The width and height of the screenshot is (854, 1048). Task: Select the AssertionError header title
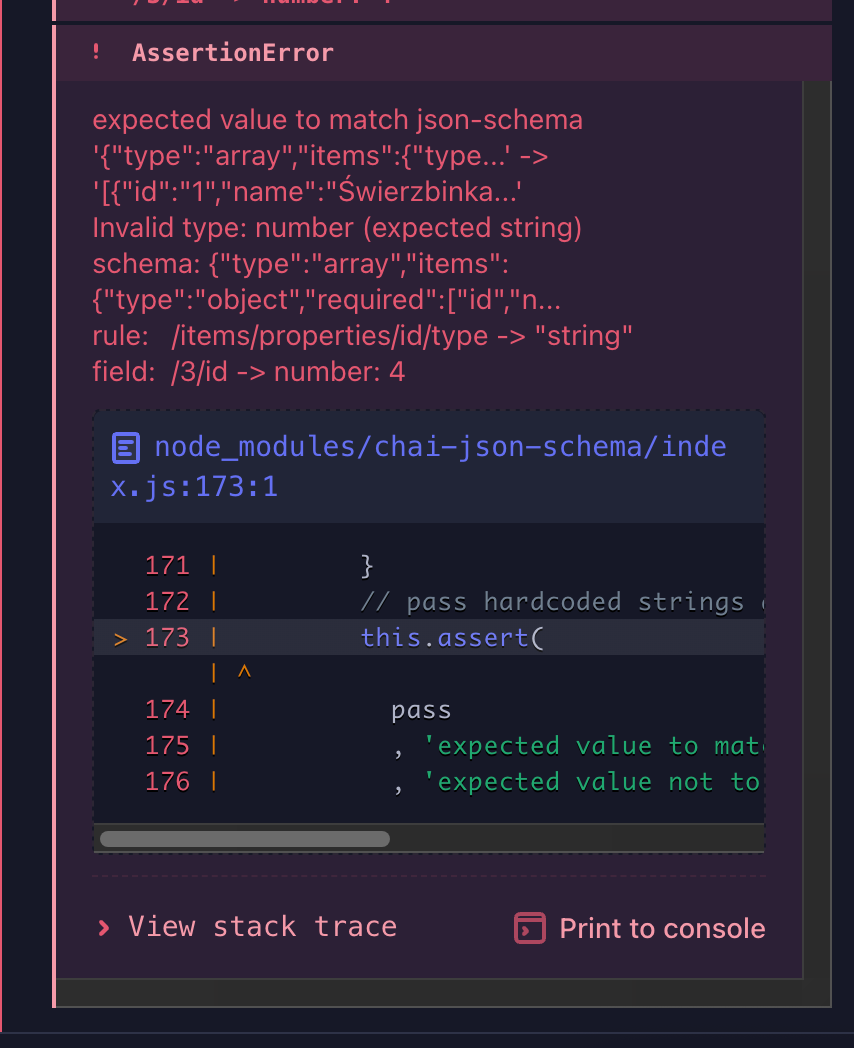232,53
